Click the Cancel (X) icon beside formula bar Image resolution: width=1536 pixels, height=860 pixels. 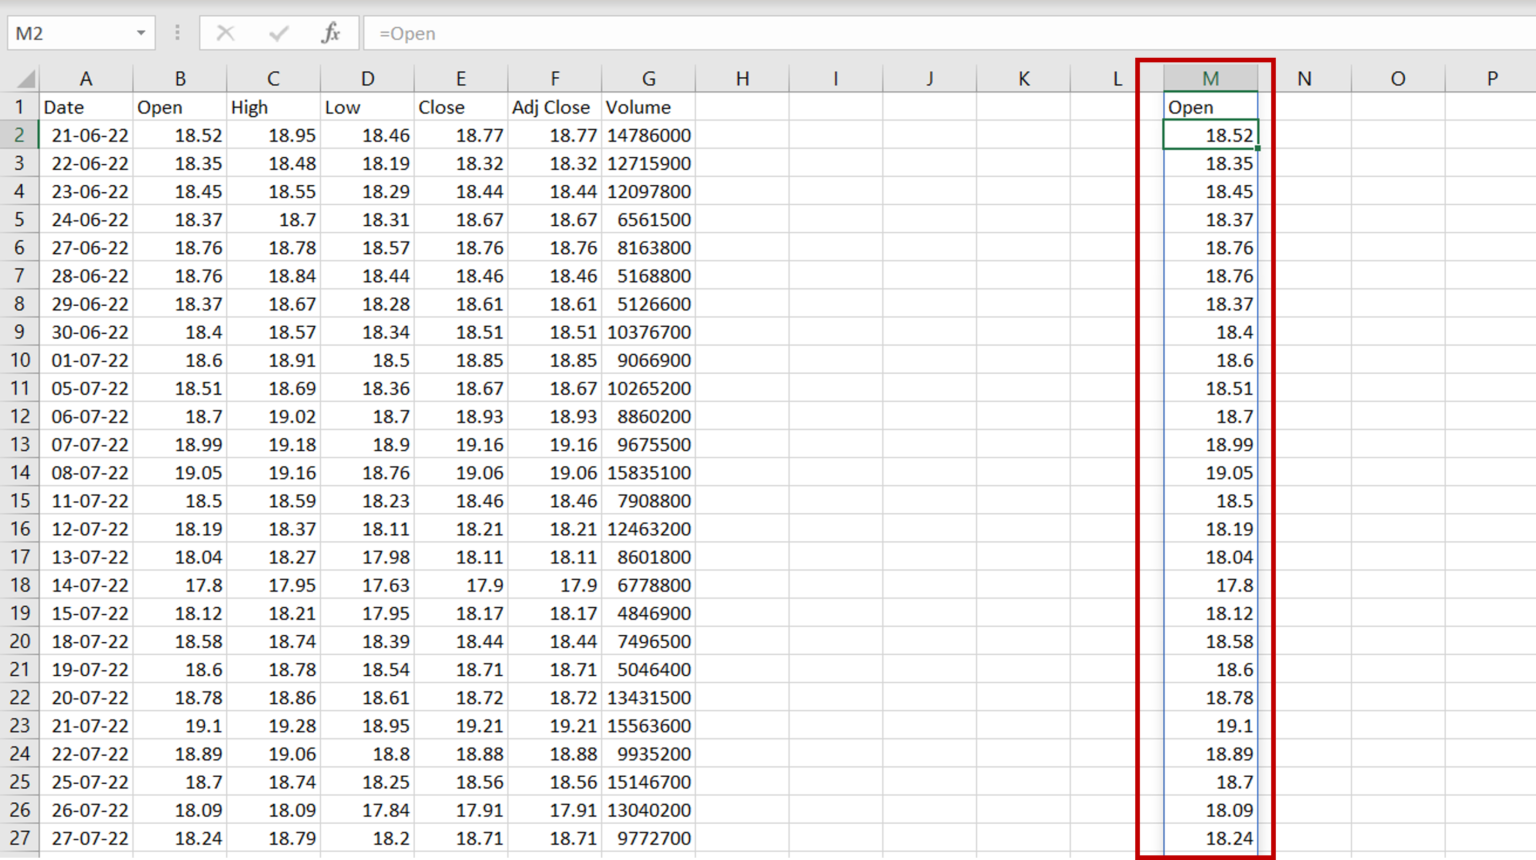pos(225,32)
